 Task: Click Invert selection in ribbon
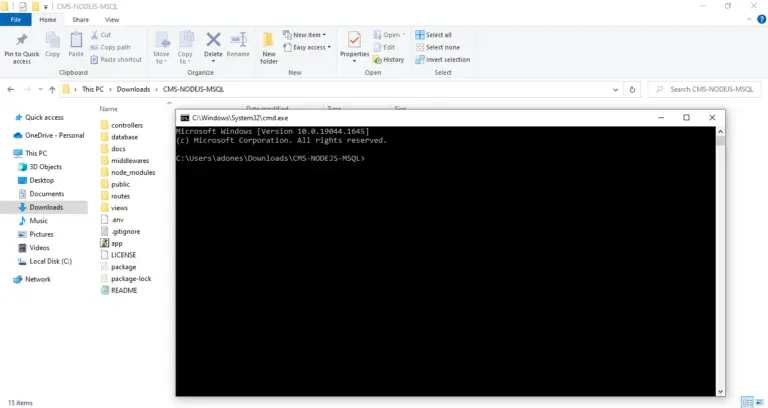[x=443, y=59]
